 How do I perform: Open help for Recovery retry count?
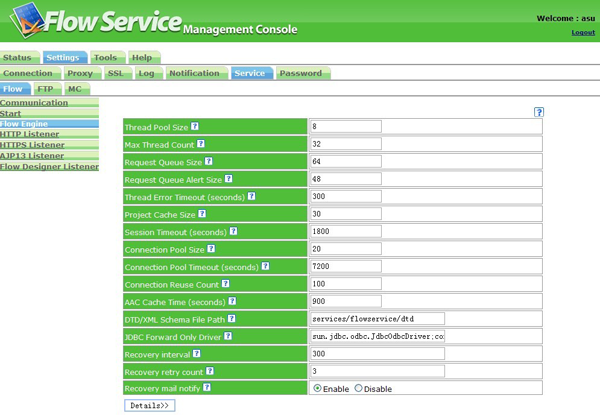tap(210, 371)
